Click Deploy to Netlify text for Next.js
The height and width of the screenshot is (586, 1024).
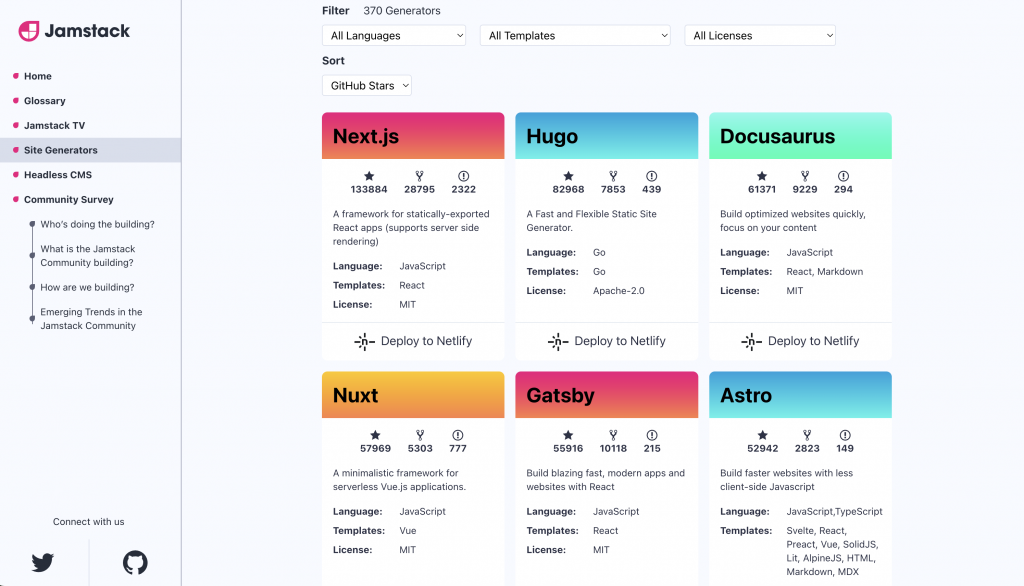click(426, 341)
